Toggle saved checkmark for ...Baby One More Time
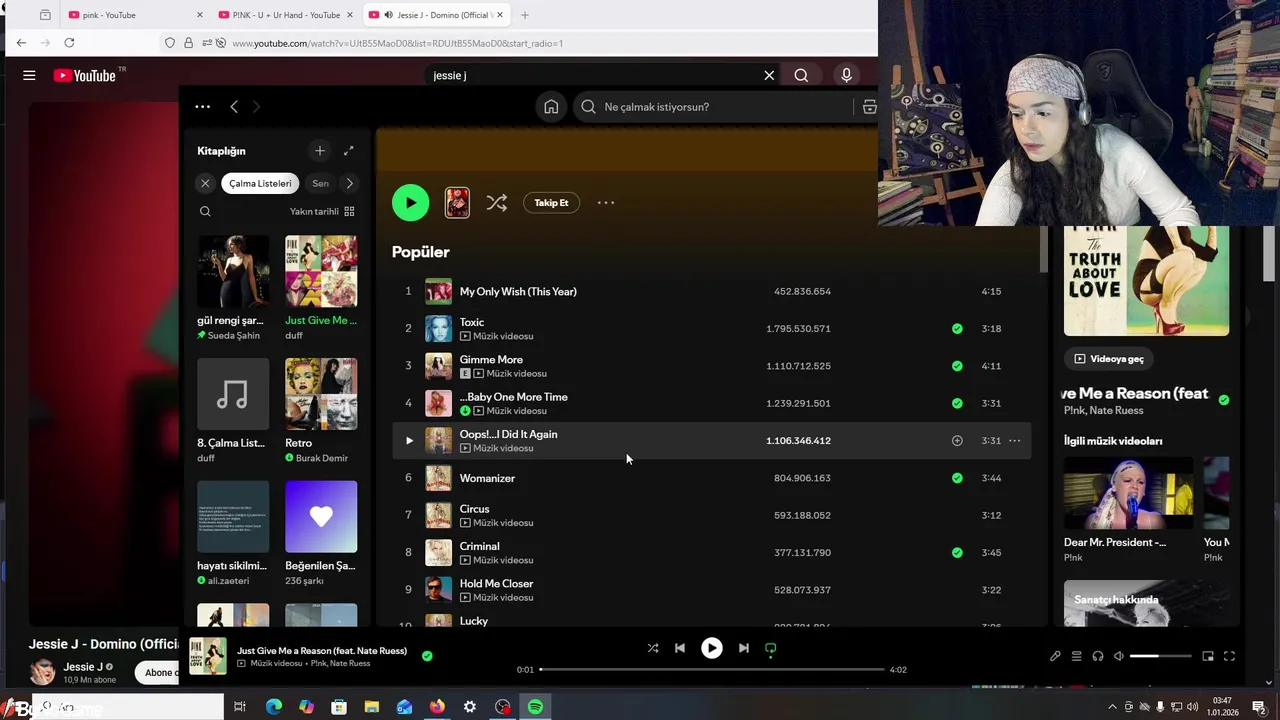The height and width of the screenshot is (720, 1280). 957,403
